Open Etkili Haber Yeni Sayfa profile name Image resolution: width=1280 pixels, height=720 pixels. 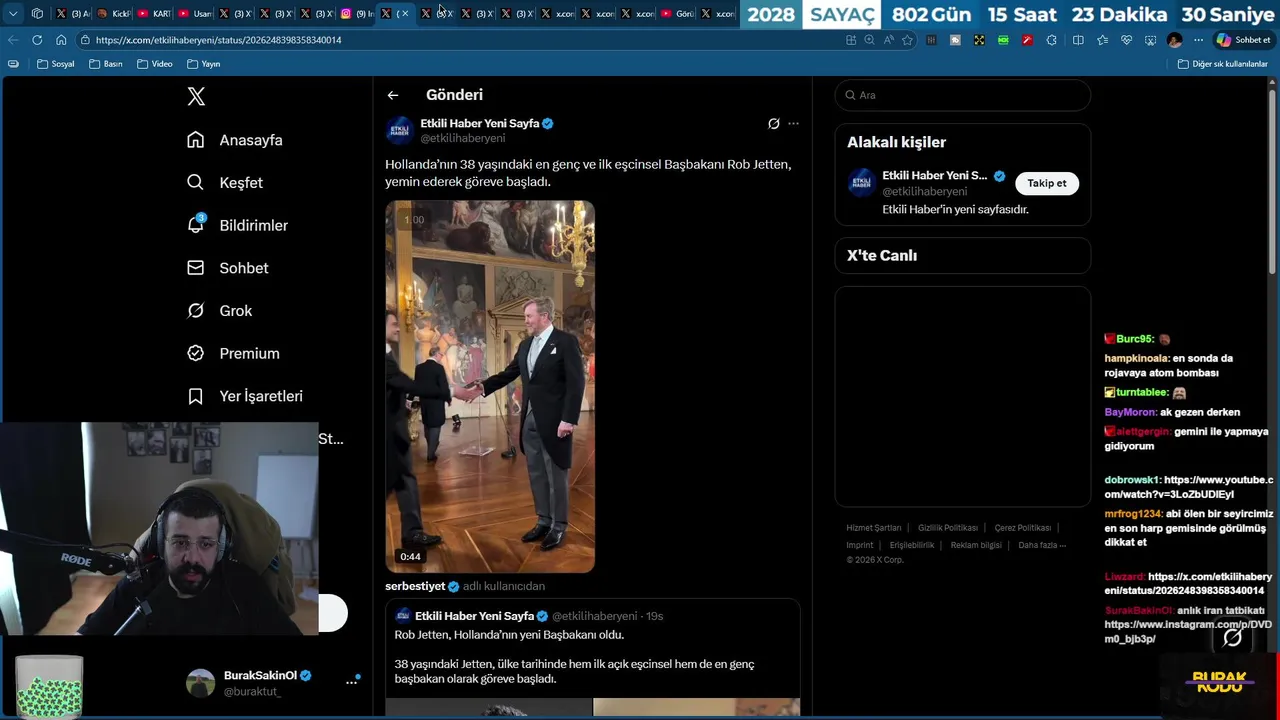click(480, 123)
